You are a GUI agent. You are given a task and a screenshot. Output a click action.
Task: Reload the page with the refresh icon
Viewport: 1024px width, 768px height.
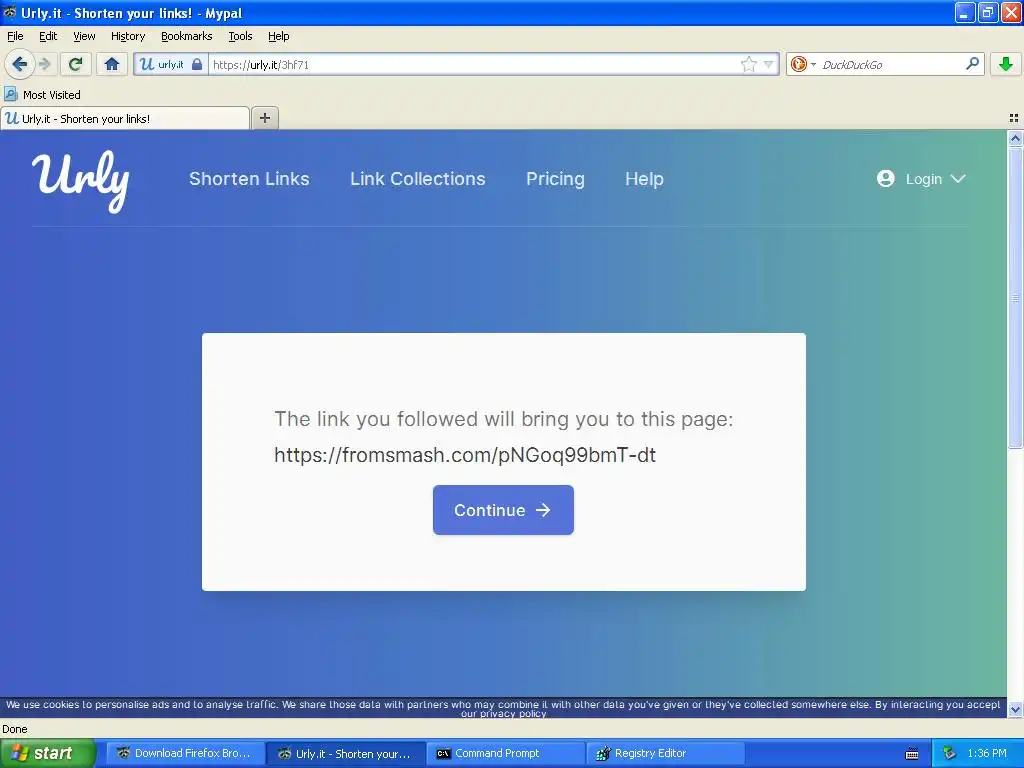[x=76, y=64]
